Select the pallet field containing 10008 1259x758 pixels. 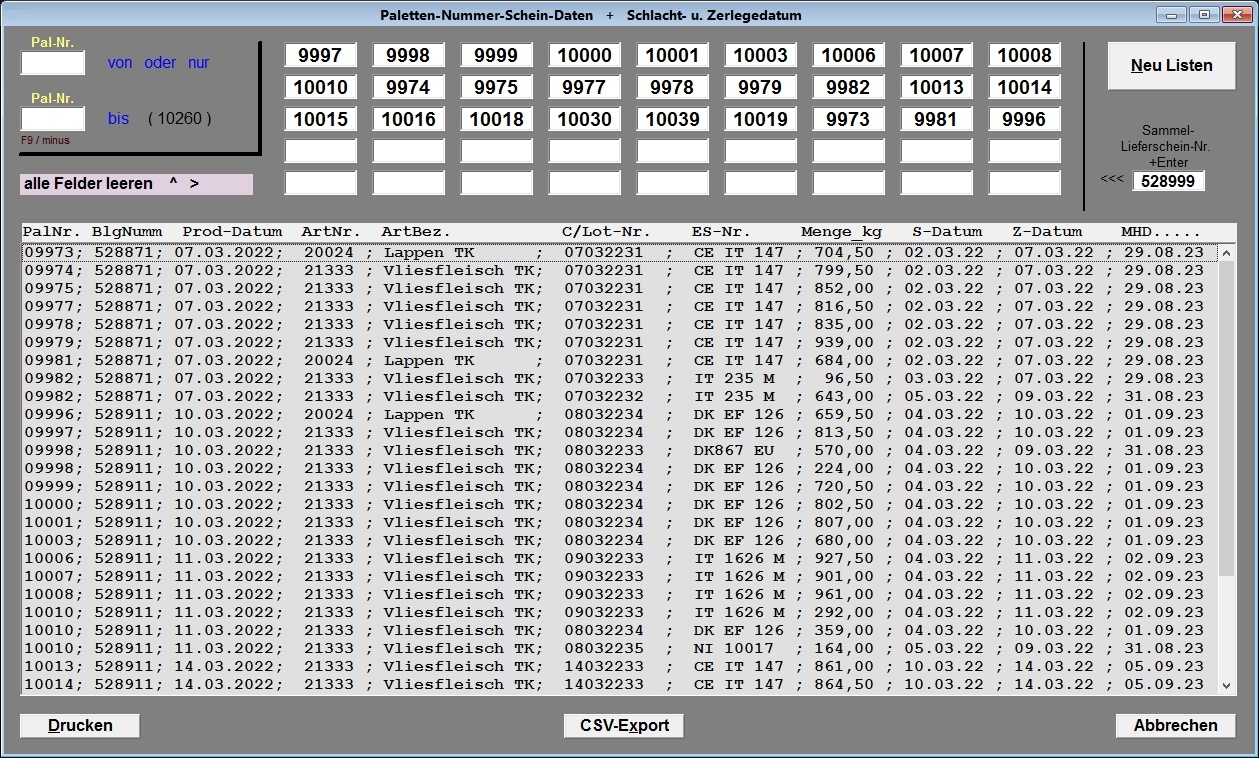(x=1024, y=56)
